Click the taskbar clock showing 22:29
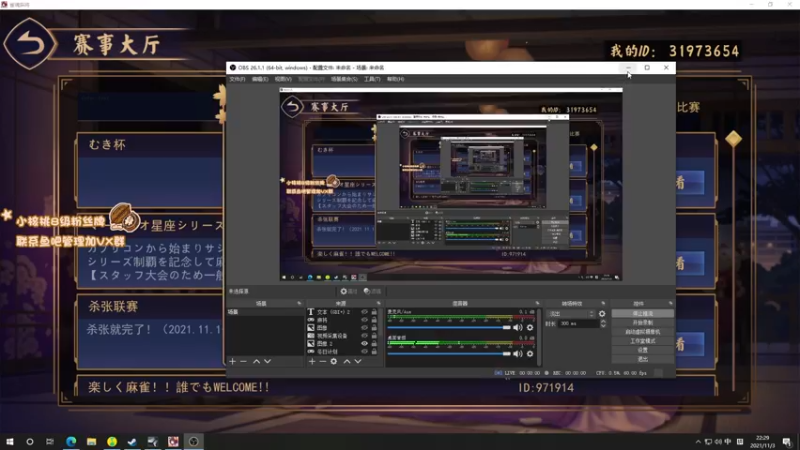 (x=762, y=442)
